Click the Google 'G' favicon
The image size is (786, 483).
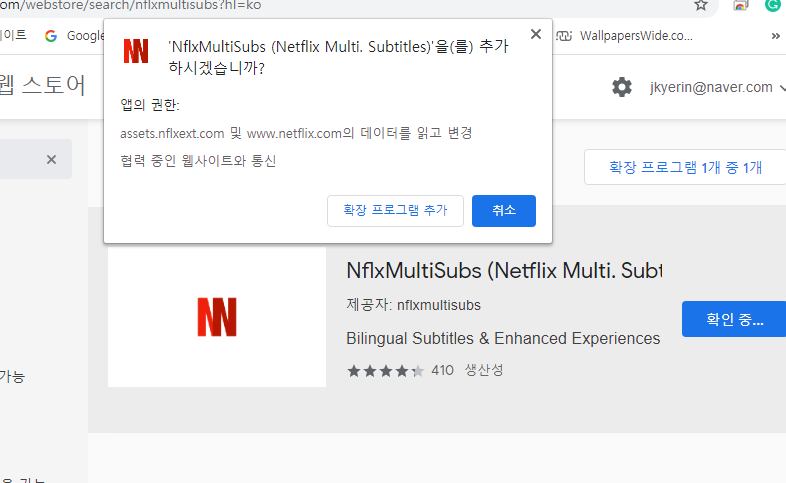tap(51, 36)
